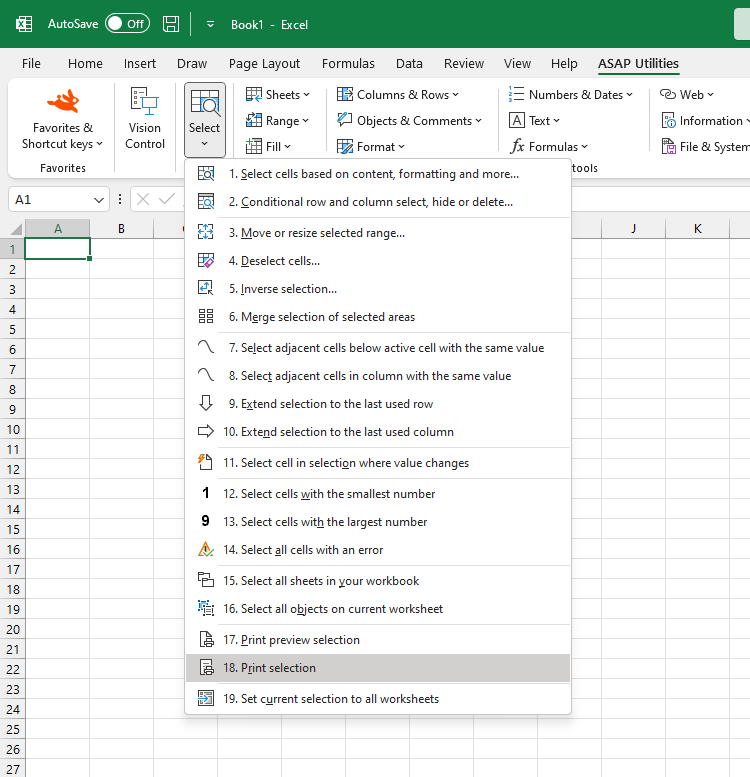Open the File & System dropdown

click(x=705, y=147)
